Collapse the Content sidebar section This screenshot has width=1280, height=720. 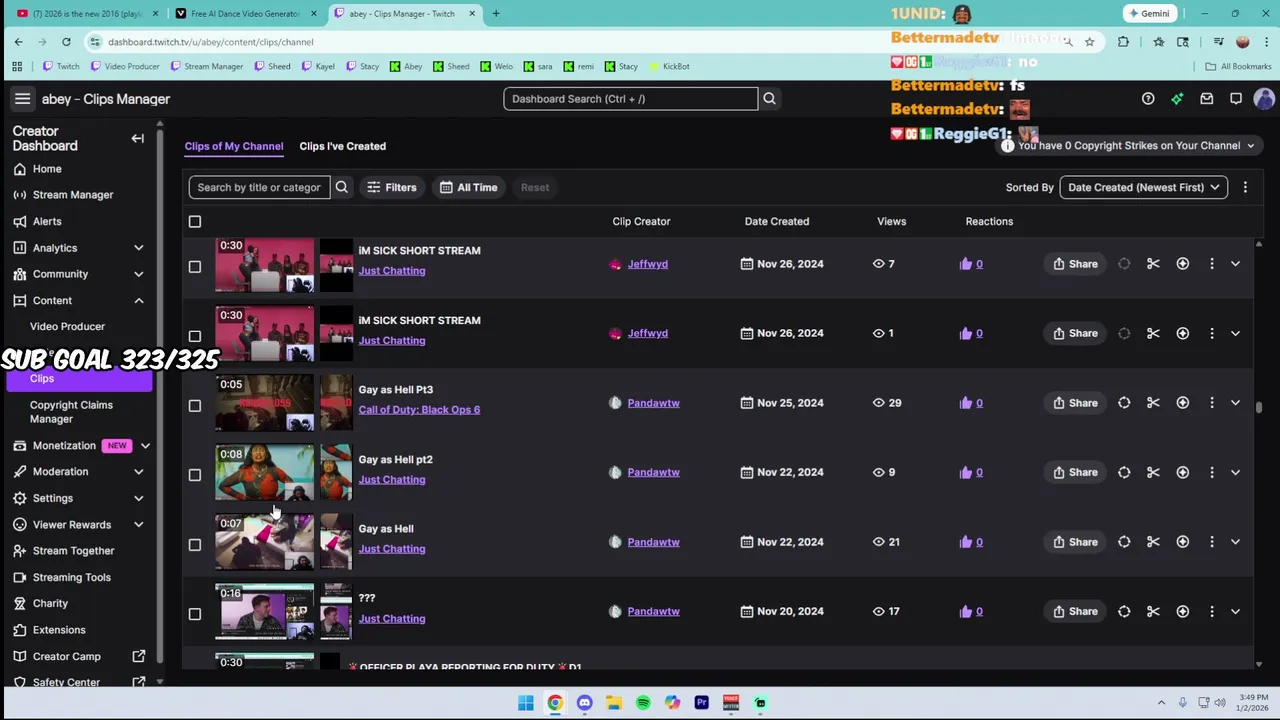[139, 301]
